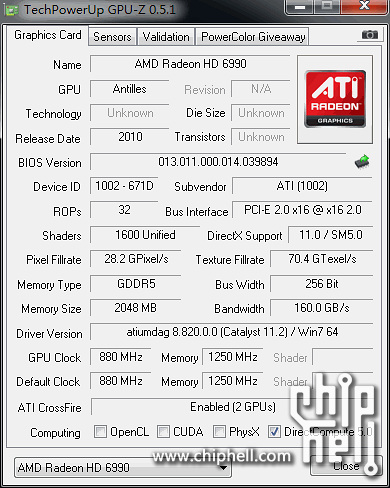
Task: Toggle the CUDA checkbox
Action: [163, 432]
